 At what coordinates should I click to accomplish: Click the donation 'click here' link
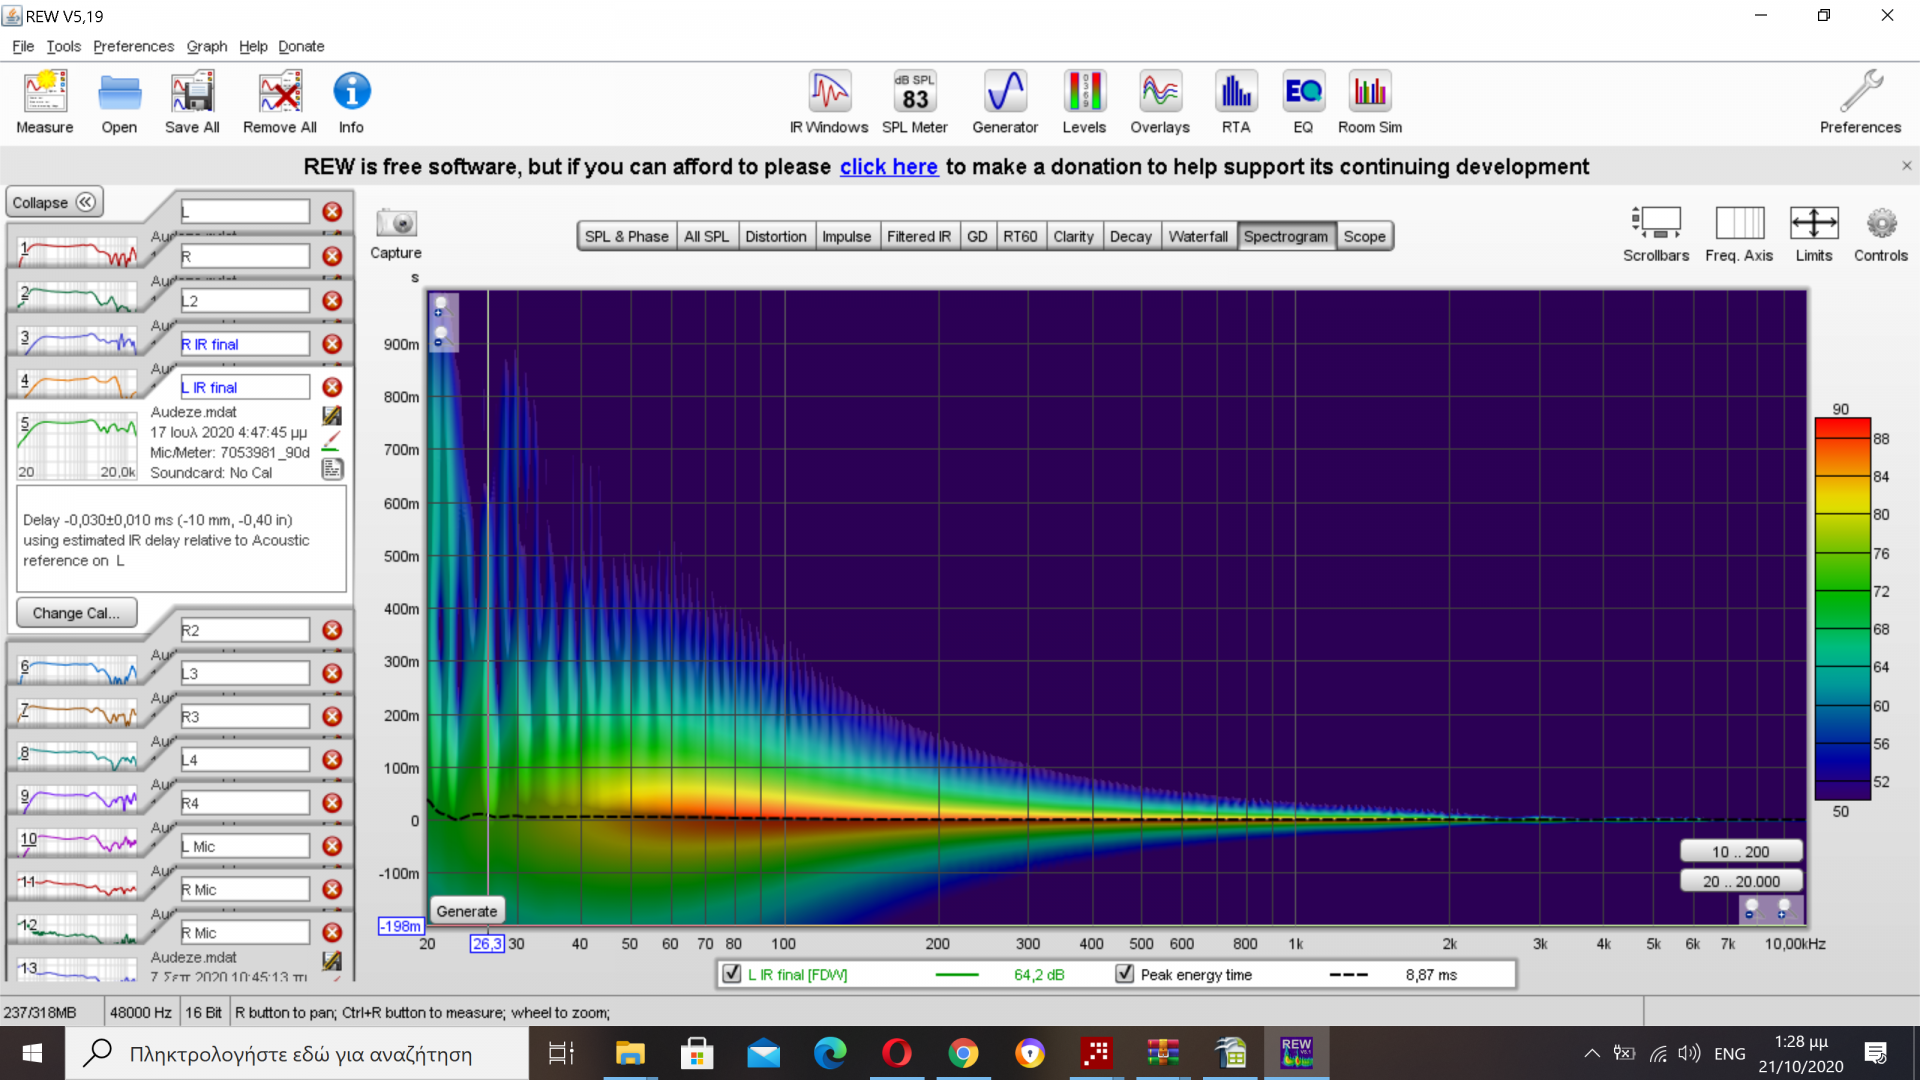(888, 167)
